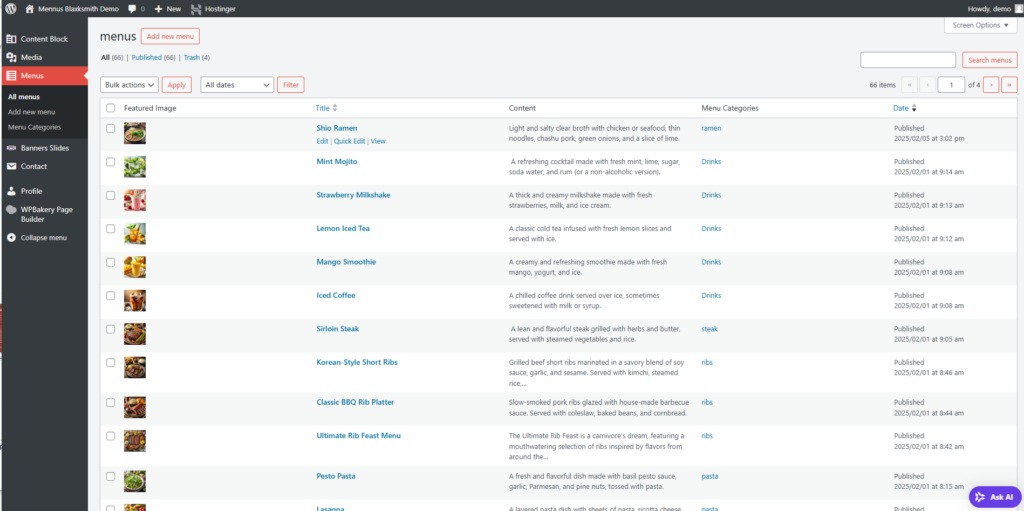Screen dimensions: 1024x511
Task: Collapse the admin sidebar menu
Action: (x=43, y=238)
